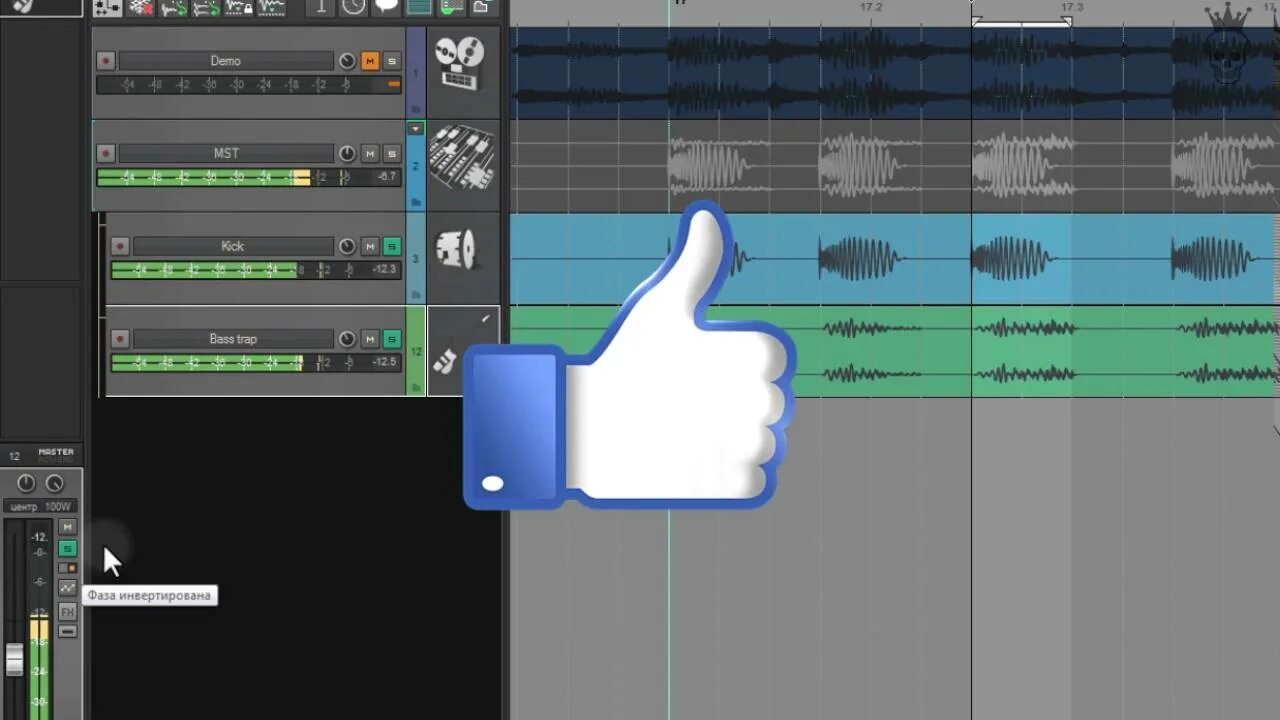Select the green Bass trap audio clip
Viewport: 1280px width, 720px height.
tap(894, 352)
